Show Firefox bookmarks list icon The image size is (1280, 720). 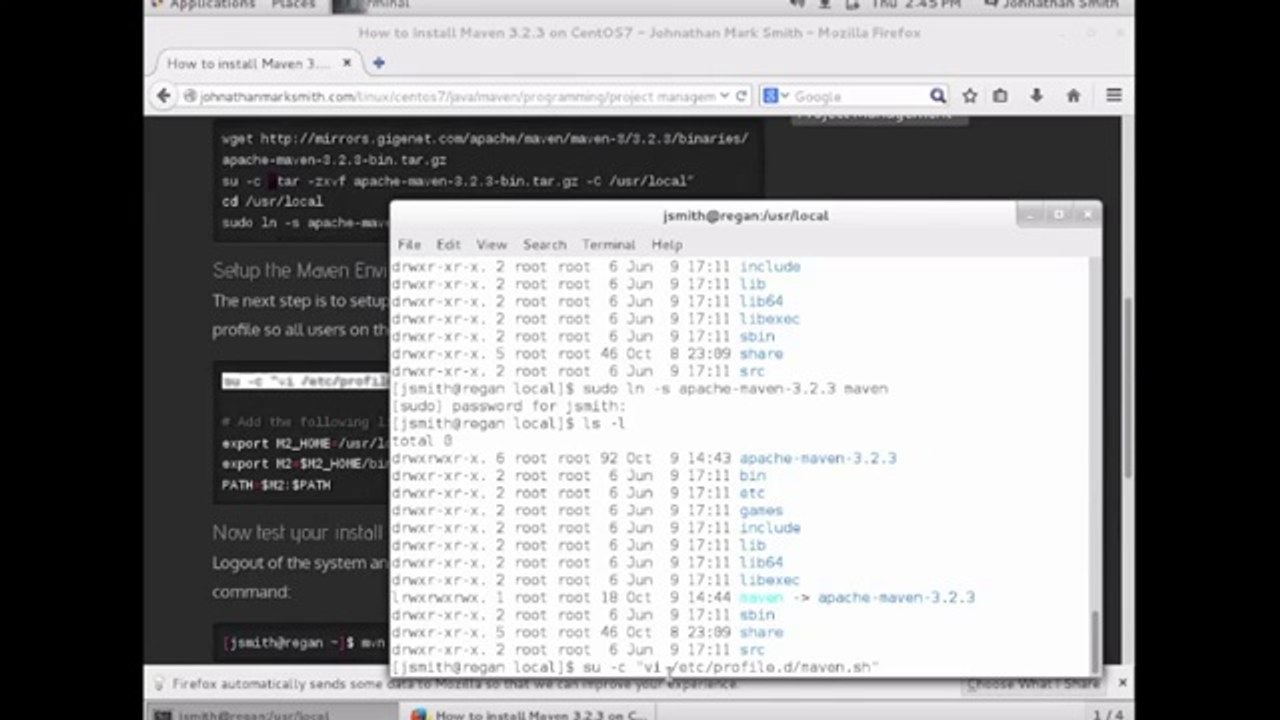1000,96
